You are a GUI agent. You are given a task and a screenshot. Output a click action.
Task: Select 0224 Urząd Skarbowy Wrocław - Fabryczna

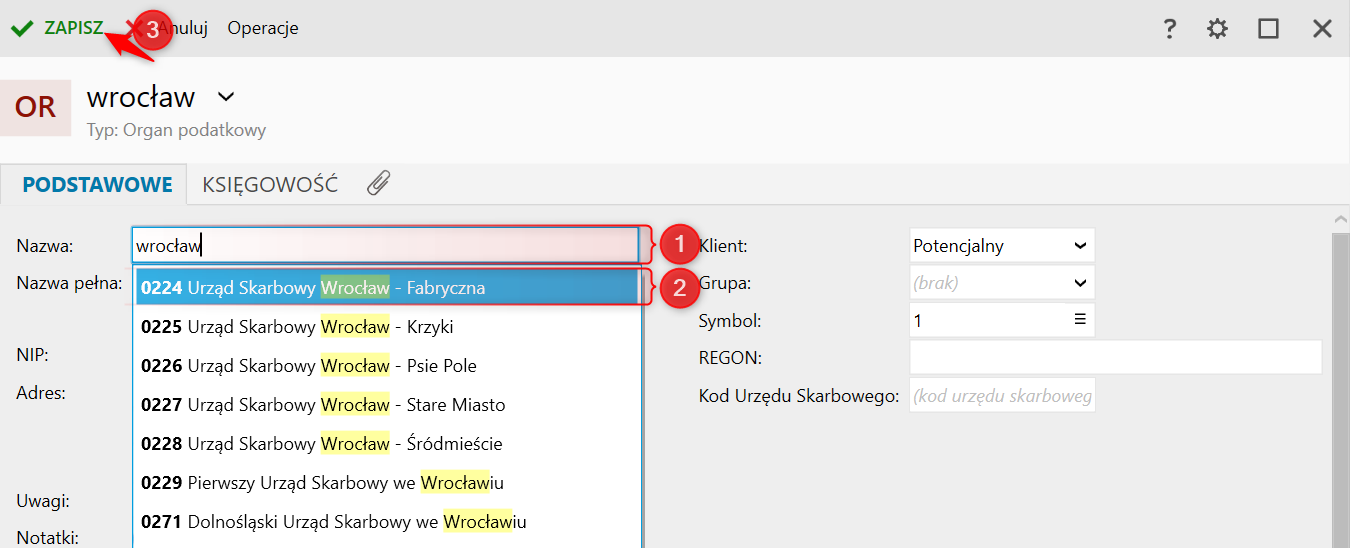click(387, 288)
